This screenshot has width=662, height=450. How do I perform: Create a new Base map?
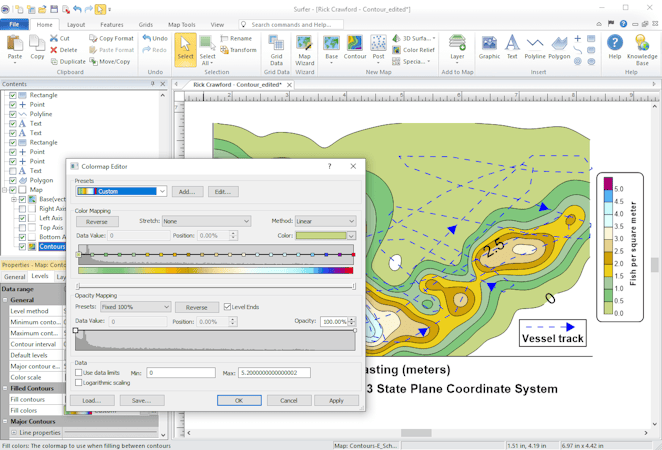(331, 49)
